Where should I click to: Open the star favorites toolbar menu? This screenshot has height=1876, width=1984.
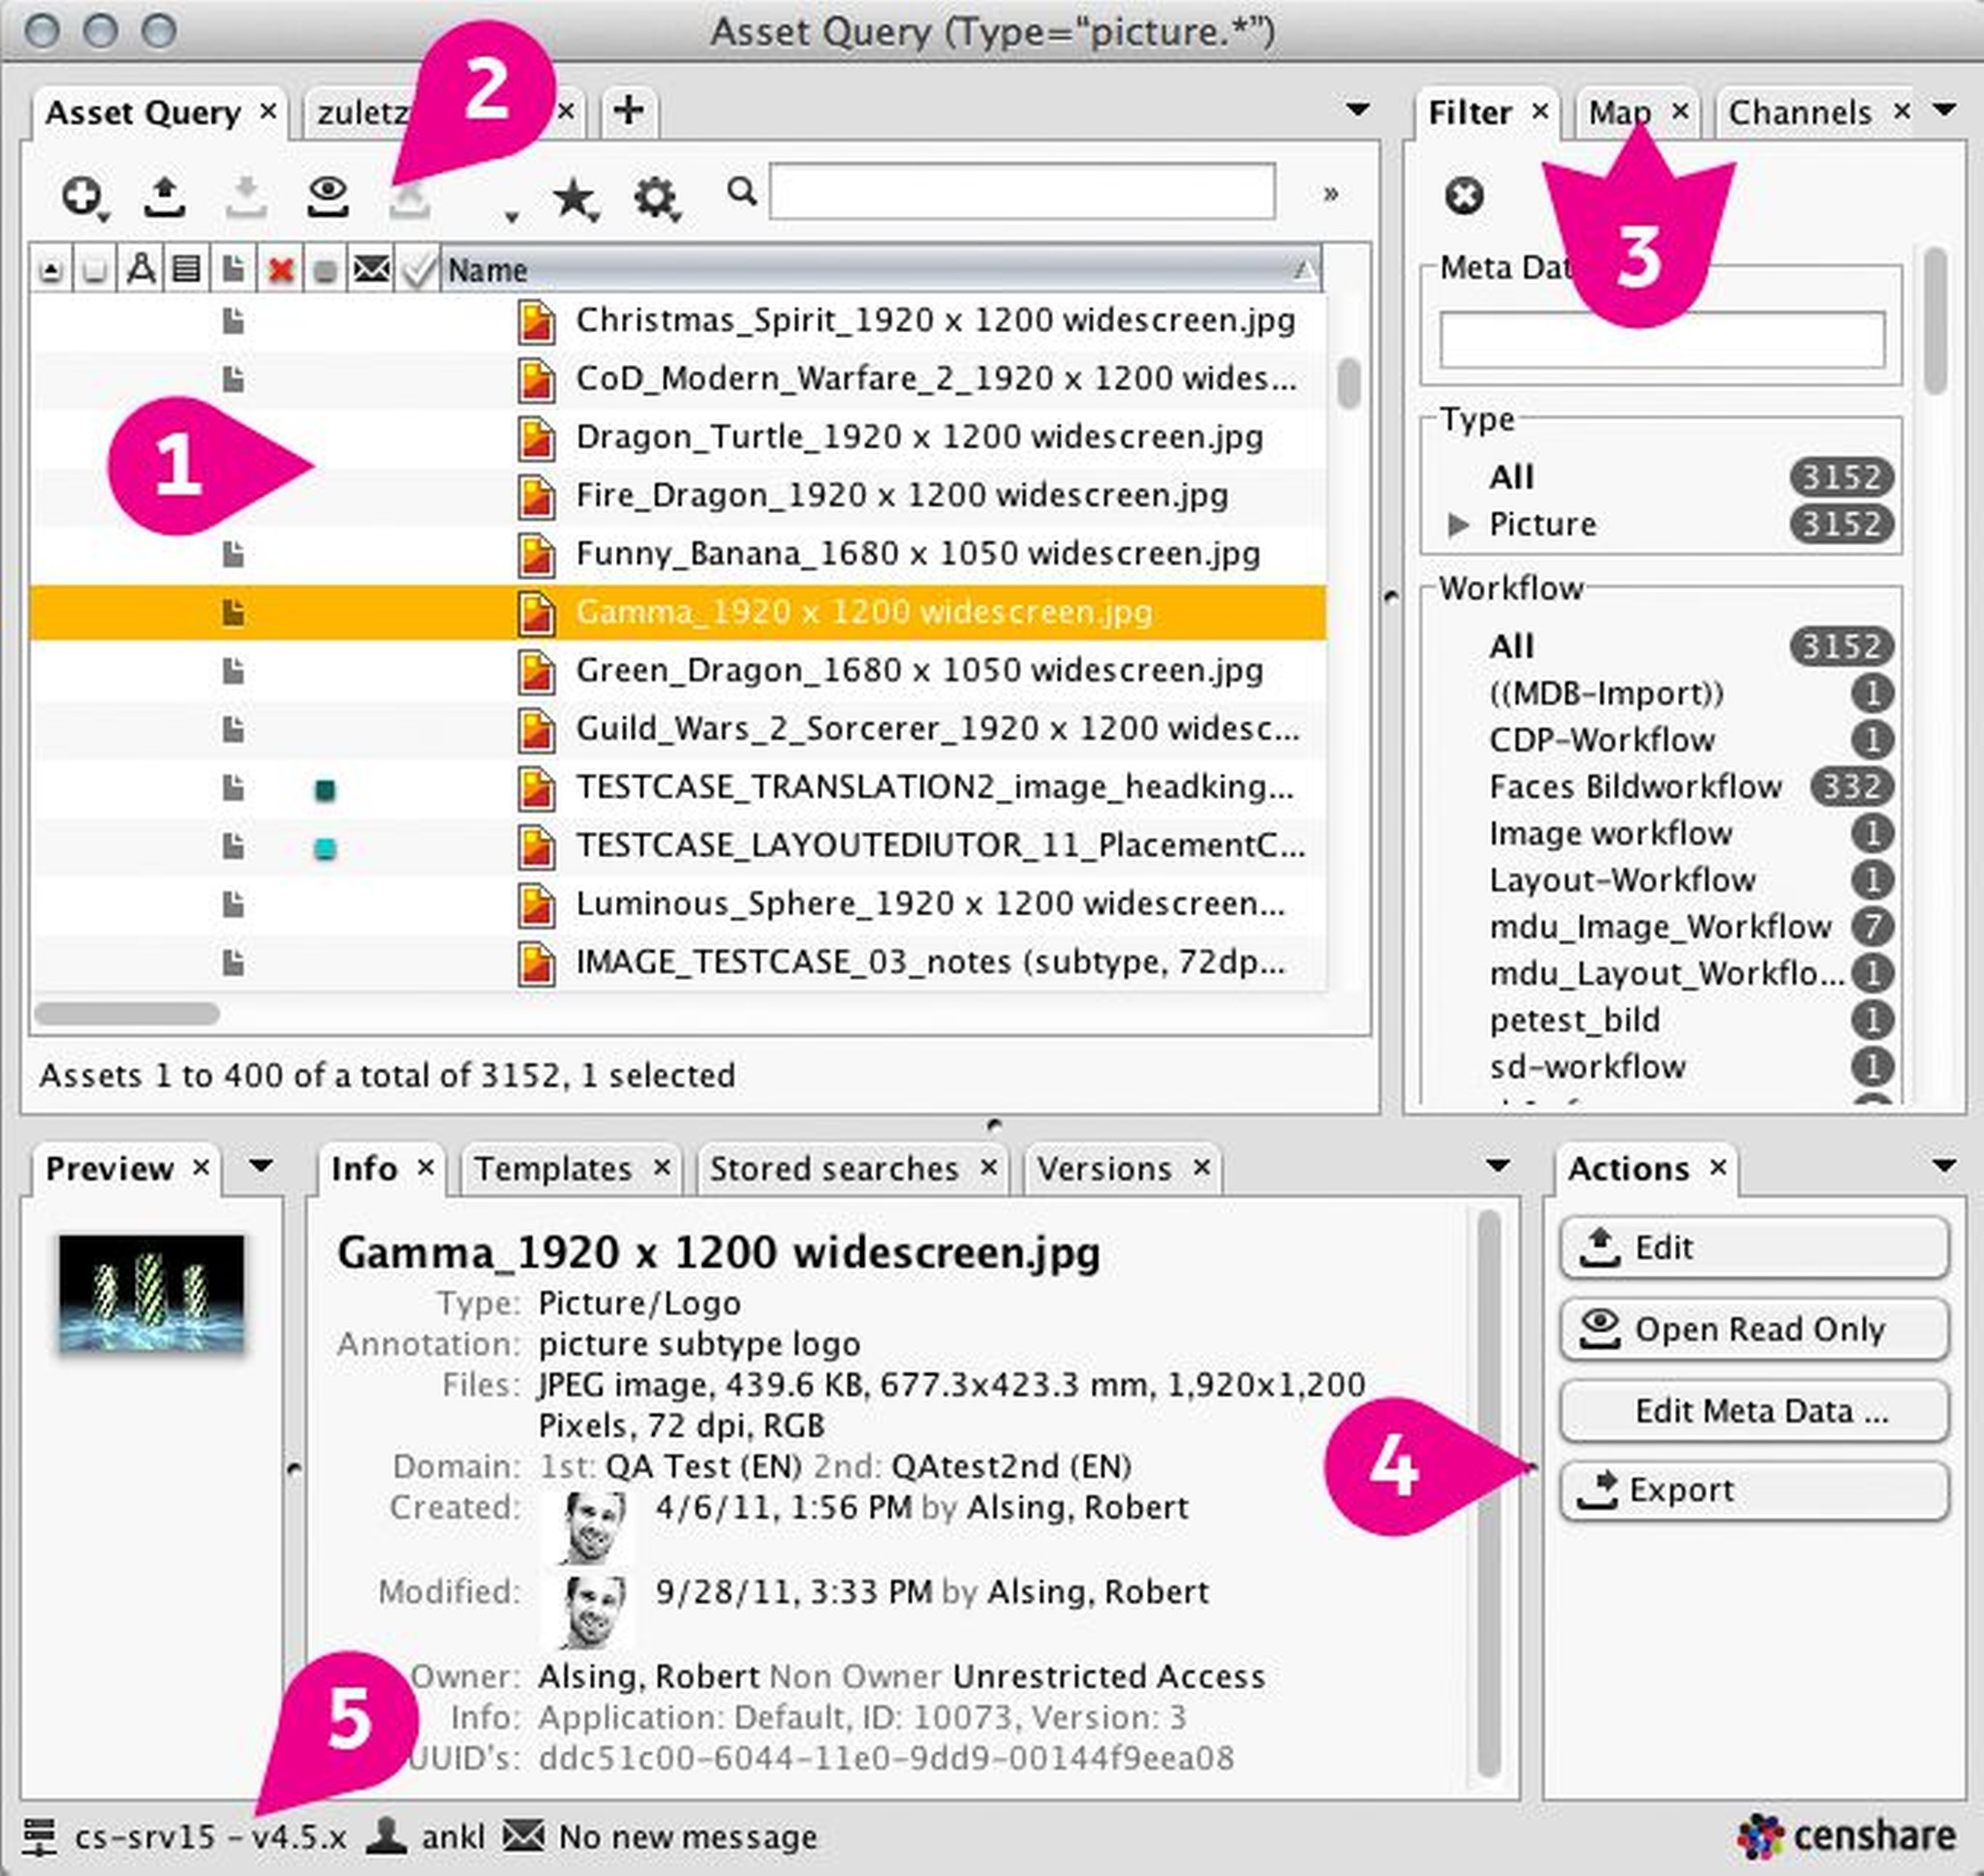click(x=575, y=198)
